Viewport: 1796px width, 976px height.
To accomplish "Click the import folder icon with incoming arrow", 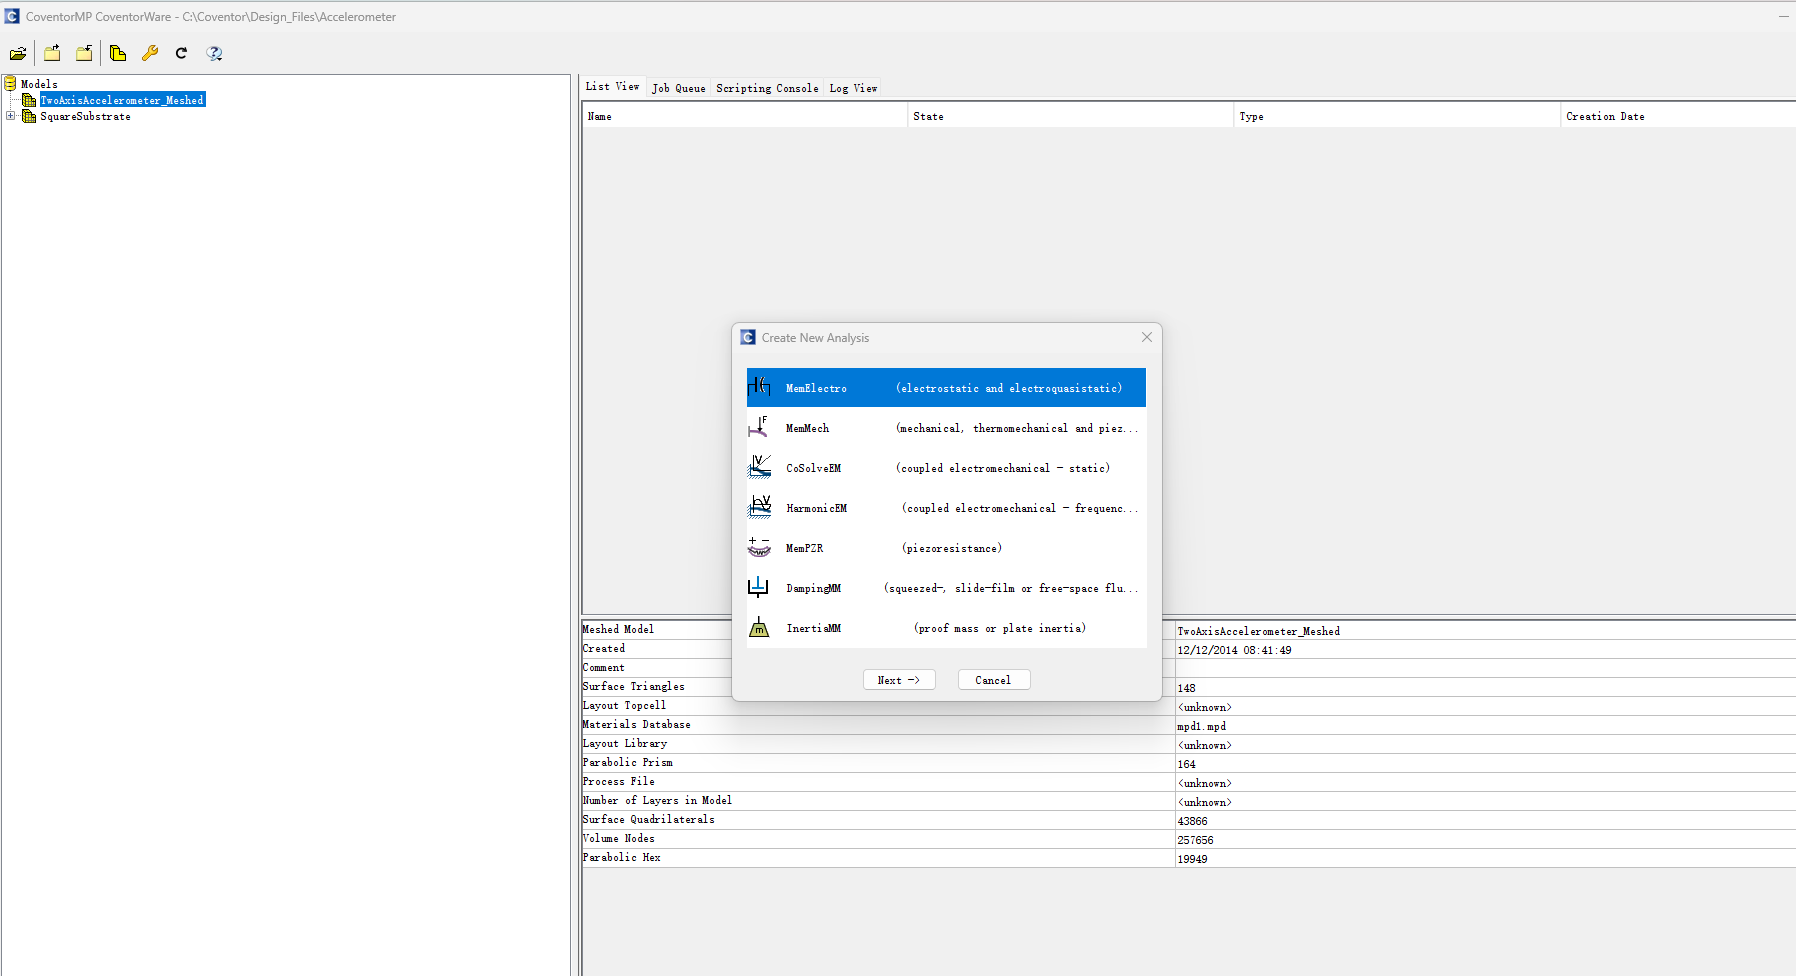I will (x=84, y=53).
